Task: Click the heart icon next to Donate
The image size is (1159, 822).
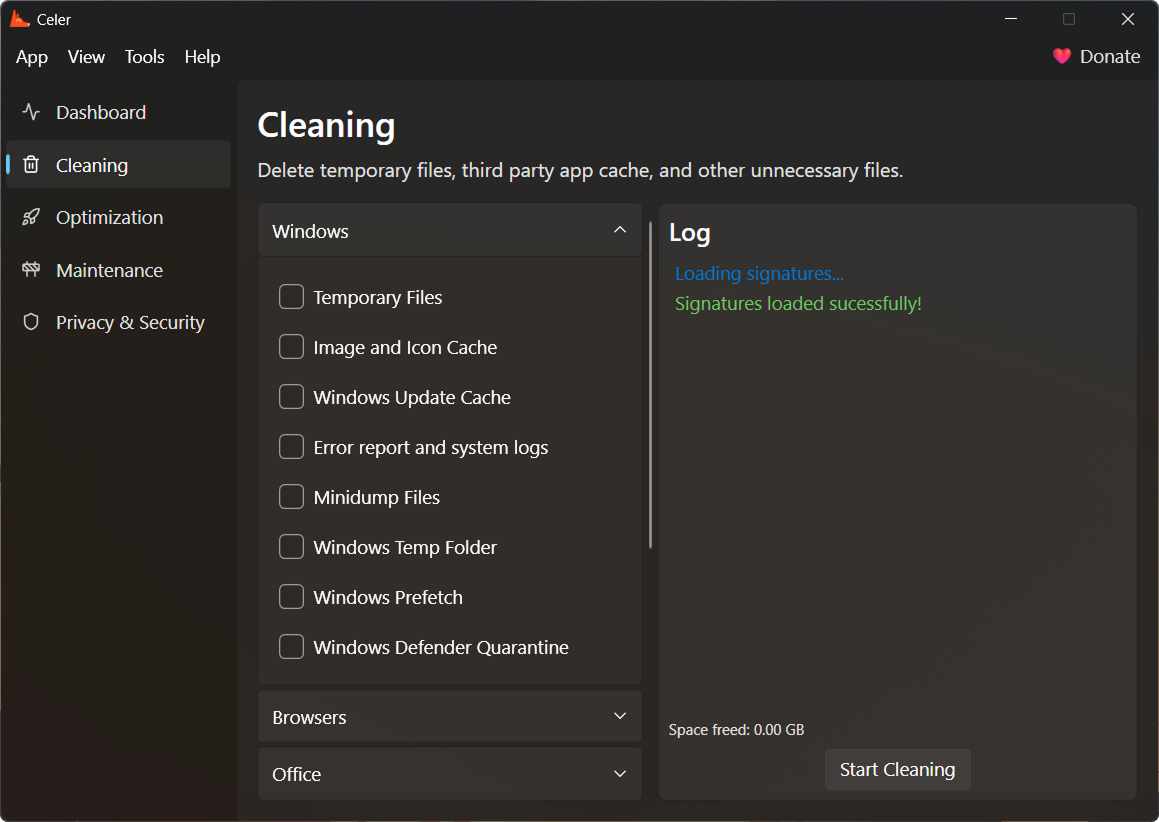Action: [x=1062, y=57]
